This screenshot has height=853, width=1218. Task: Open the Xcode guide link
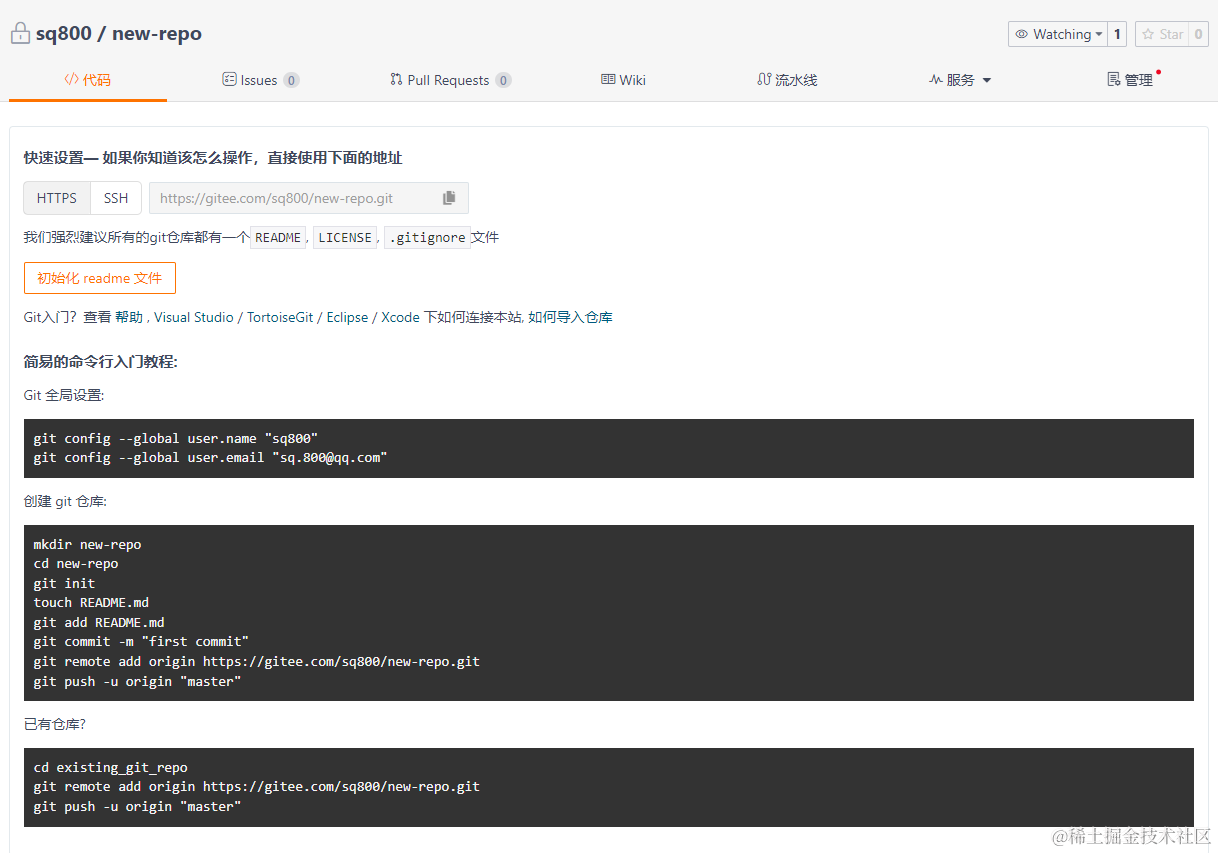(400, 317)
